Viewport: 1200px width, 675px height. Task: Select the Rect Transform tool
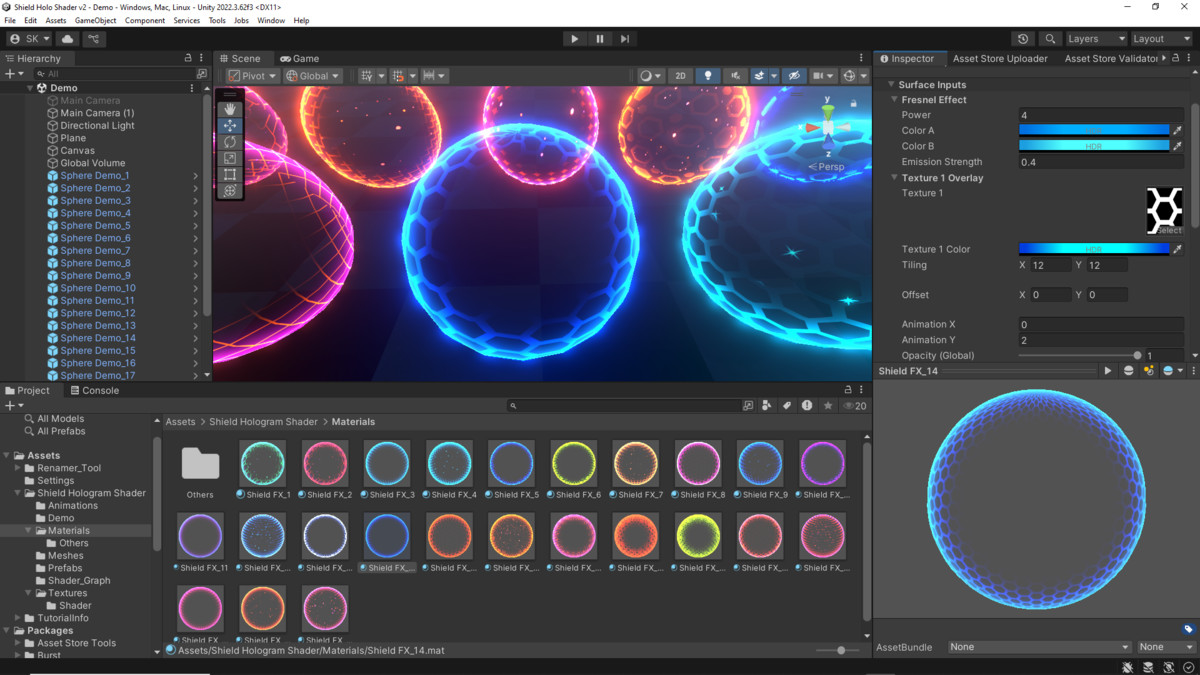[x=230, y=174]
